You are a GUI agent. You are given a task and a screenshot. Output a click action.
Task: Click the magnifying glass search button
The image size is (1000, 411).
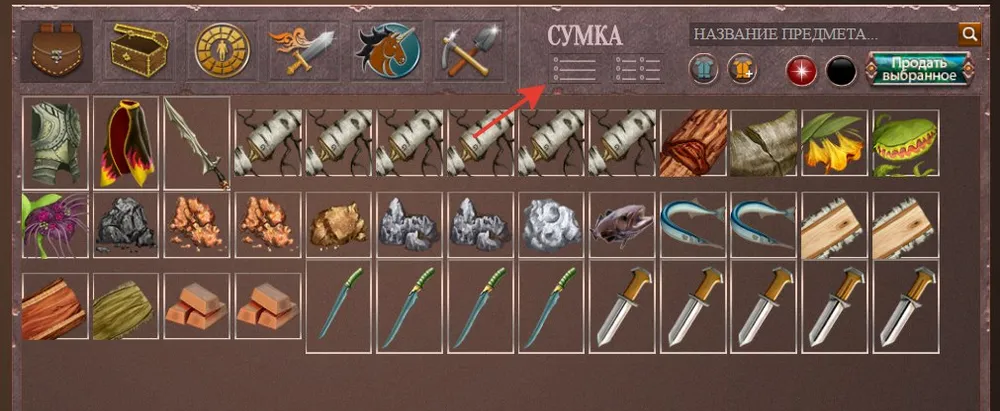[x=970, y=34]
